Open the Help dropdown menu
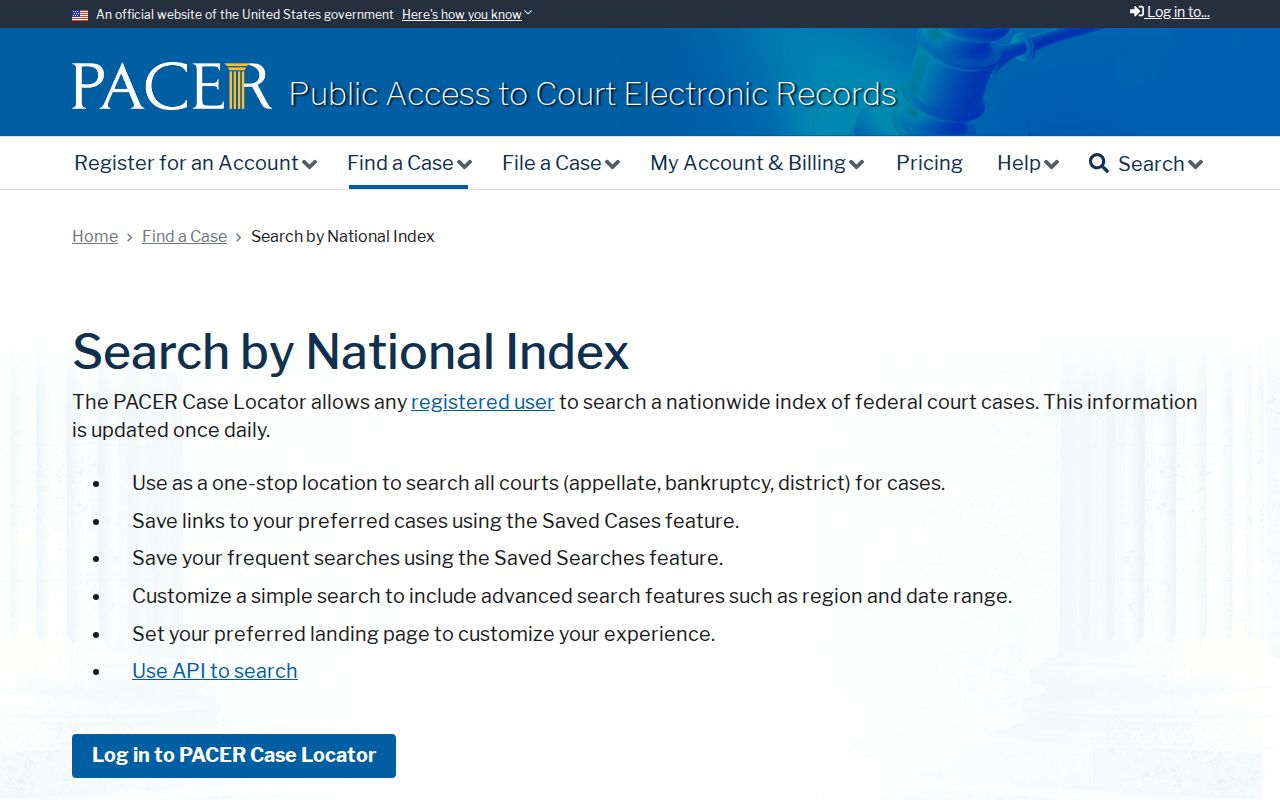 1028,163
